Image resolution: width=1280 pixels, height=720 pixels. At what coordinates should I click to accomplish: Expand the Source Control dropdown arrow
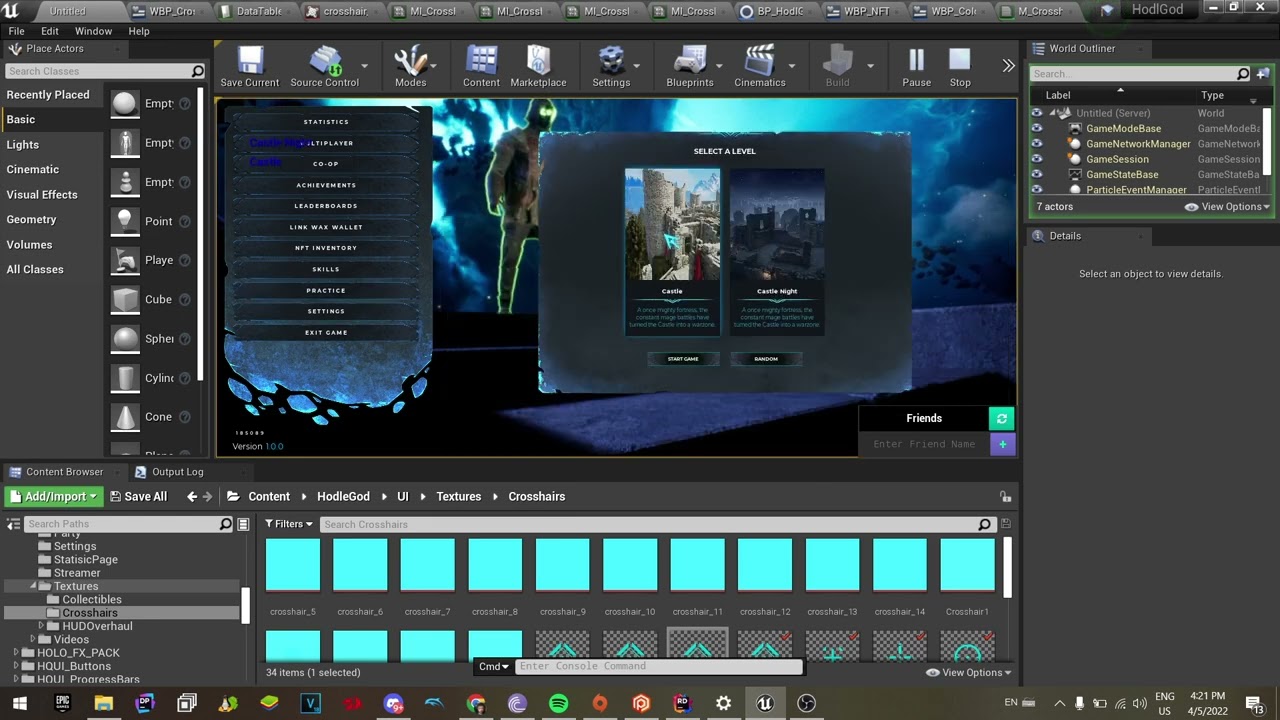(x=364, y=66)
